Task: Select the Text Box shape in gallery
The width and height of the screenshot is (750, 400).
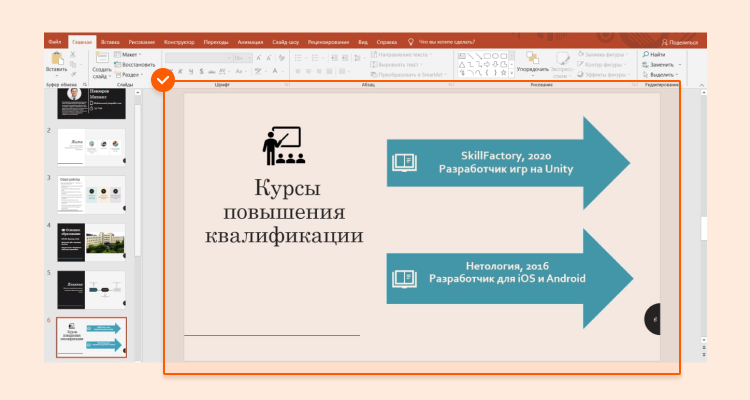Action: tap(462, 56)
